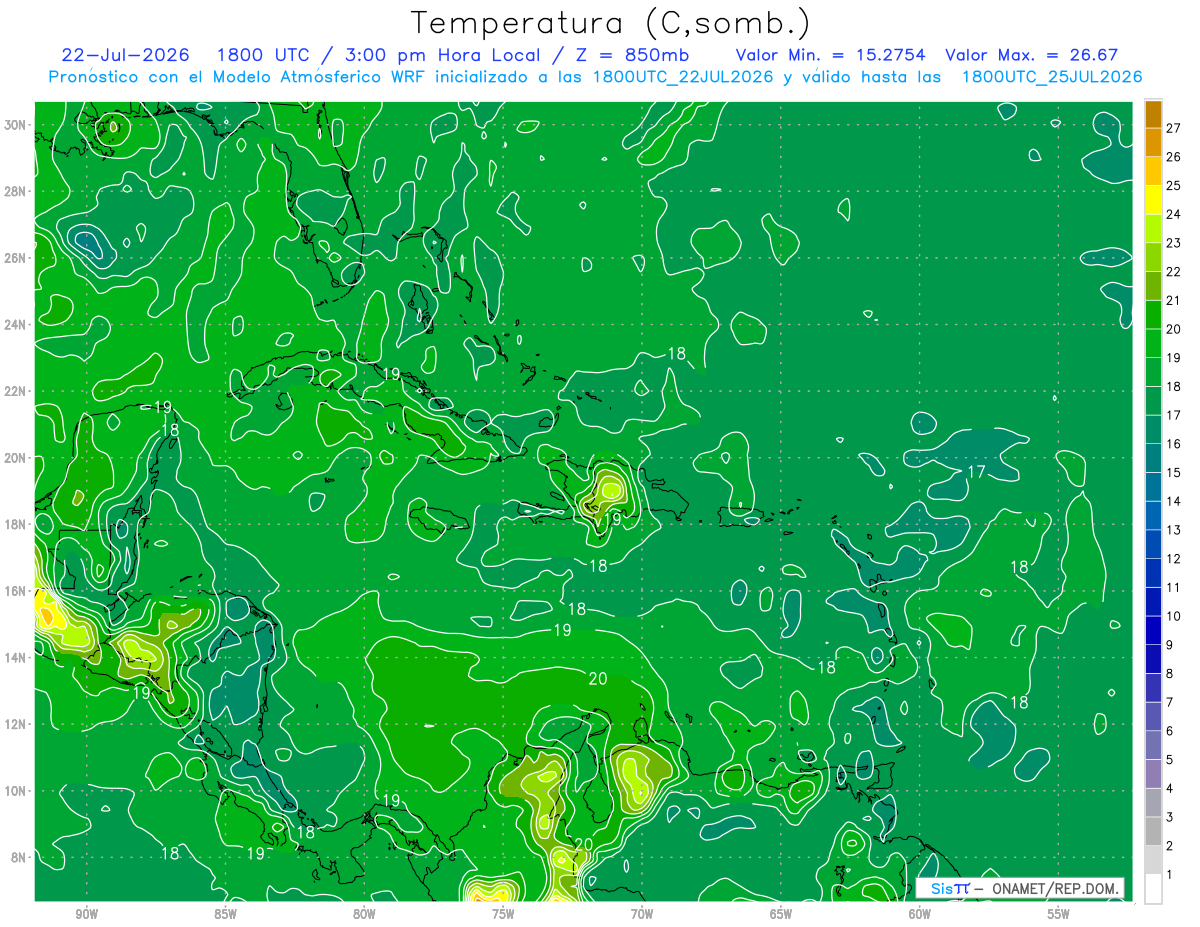Click the 90W longitude axis label
The image size is (1200, 927).
(x=86, y=914)
